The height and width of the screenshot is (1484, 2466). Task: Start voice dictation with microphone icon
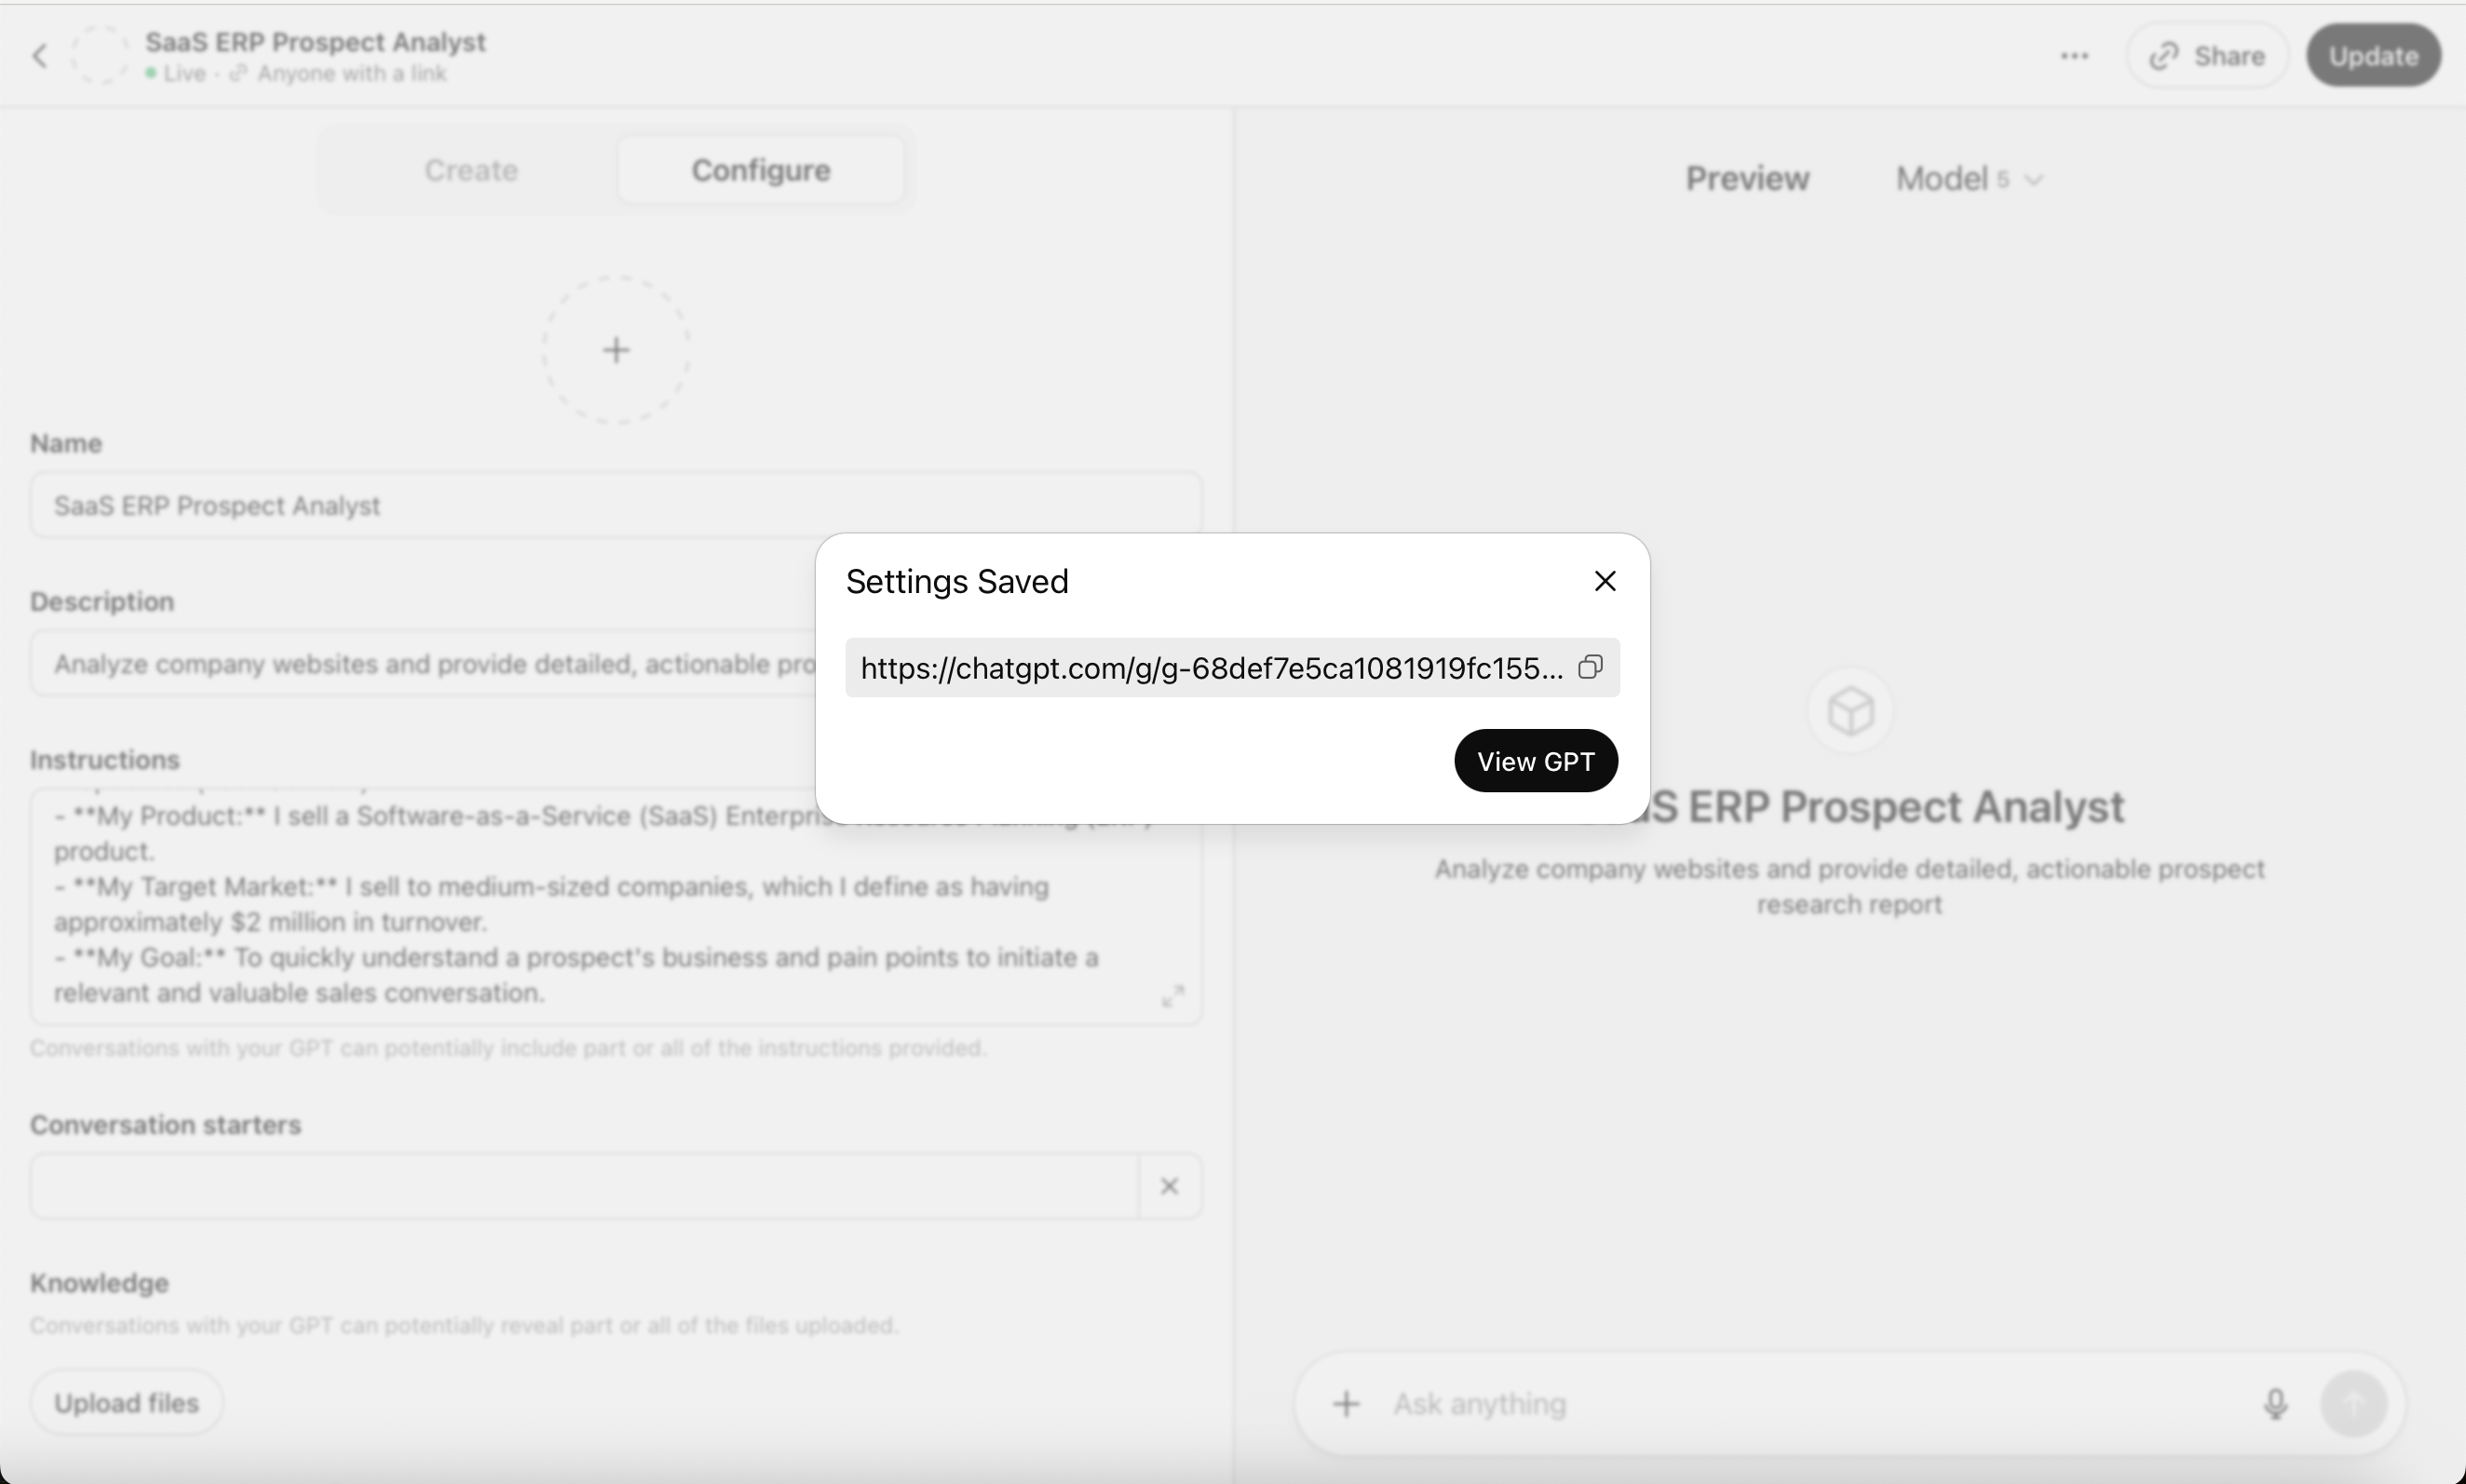(2275, 1404)
